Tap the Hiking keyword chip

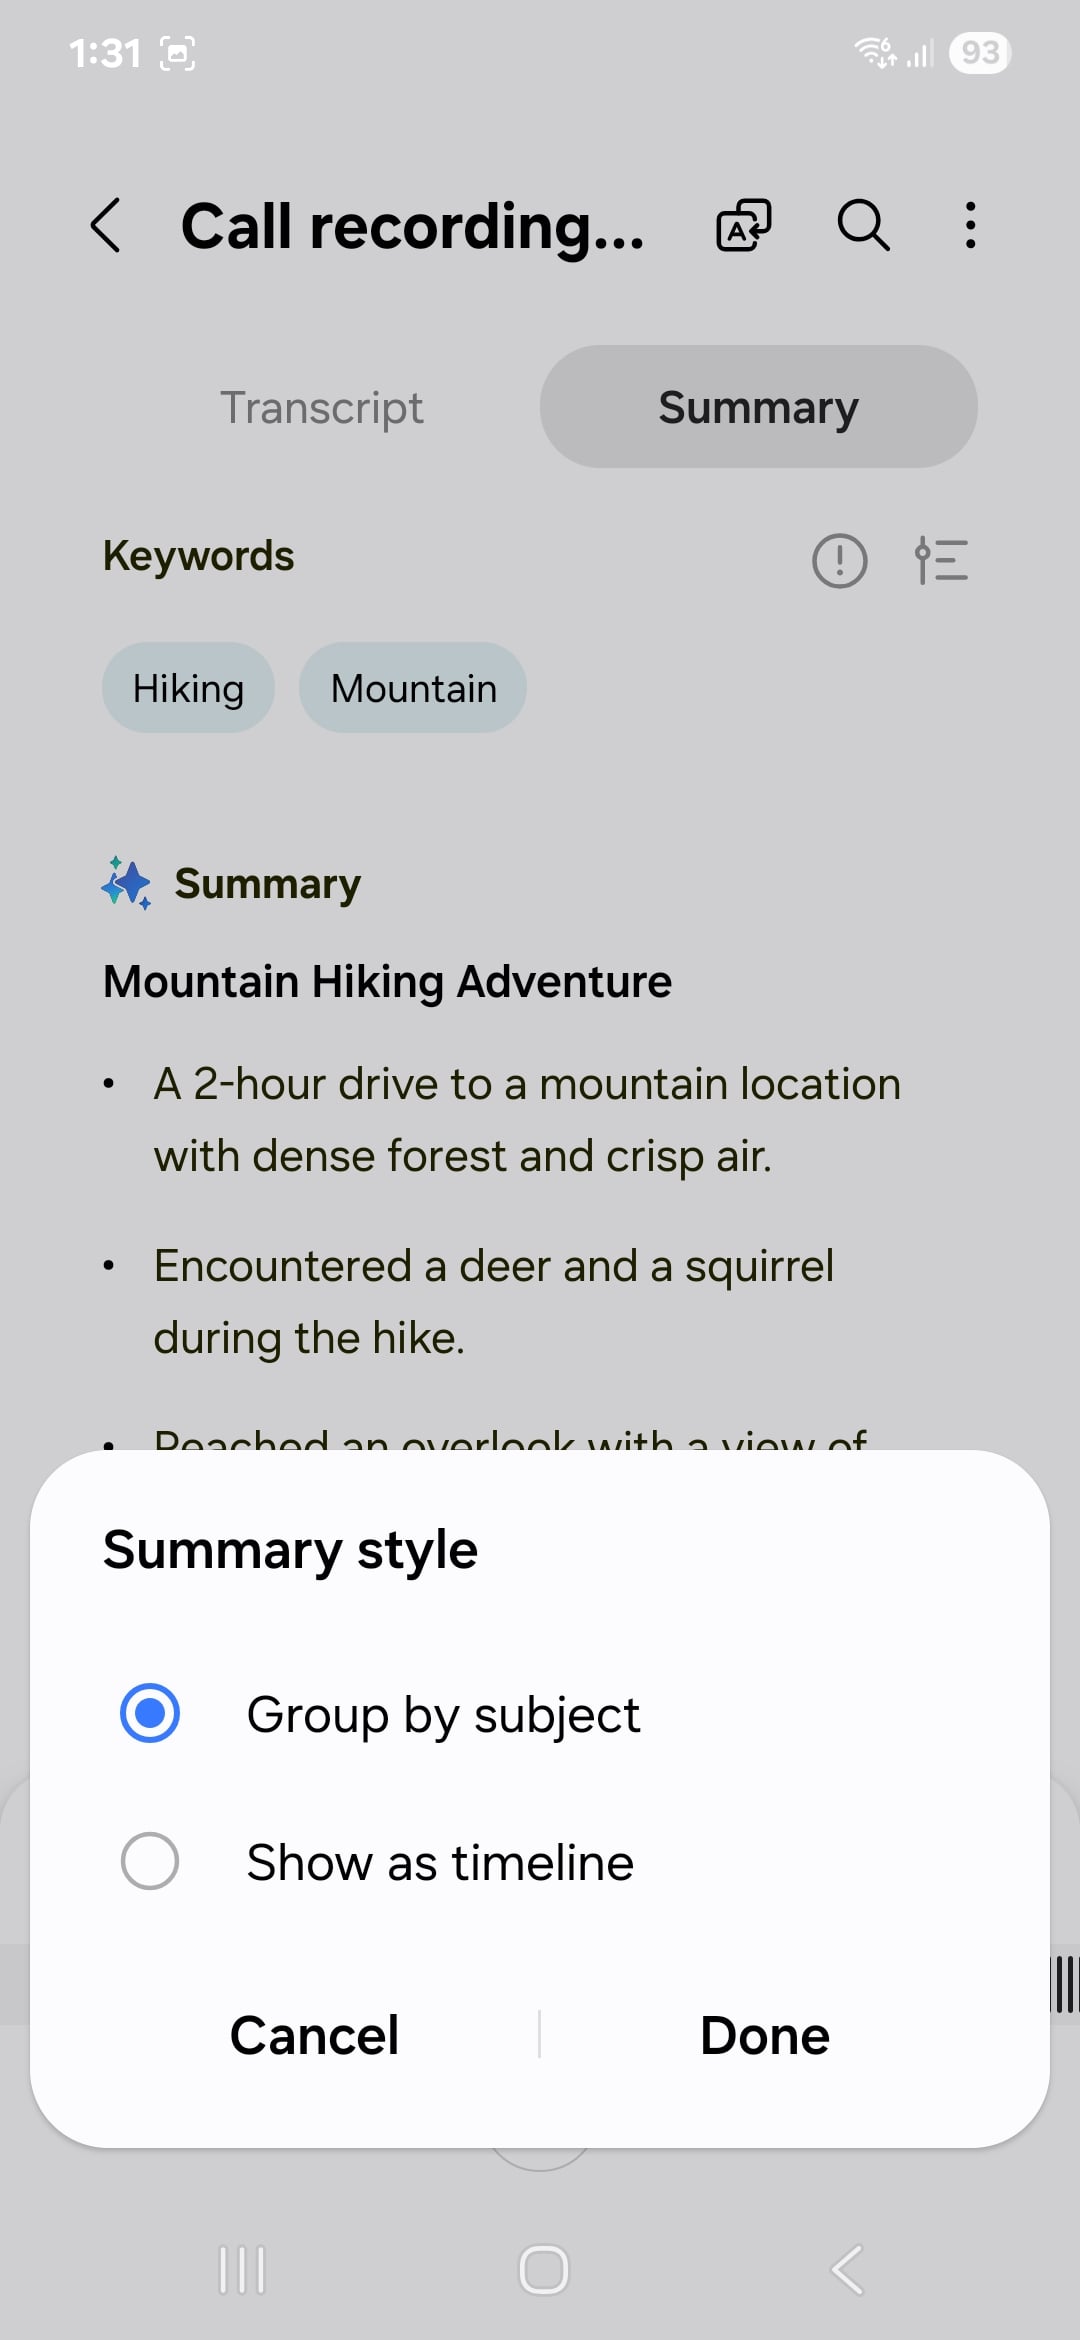click(188, 688)
